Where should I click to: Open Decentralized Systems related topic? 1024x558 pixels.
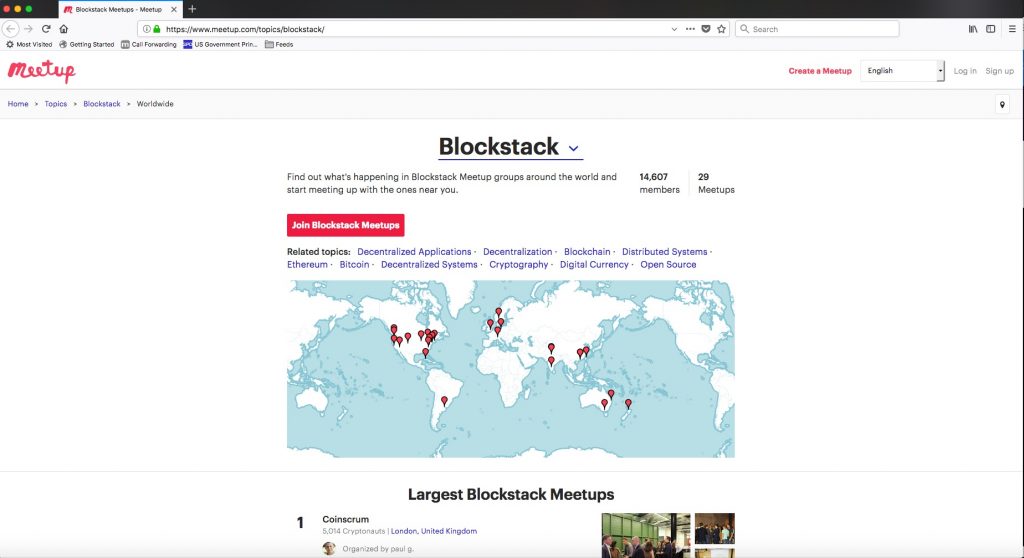click(429, 265)
